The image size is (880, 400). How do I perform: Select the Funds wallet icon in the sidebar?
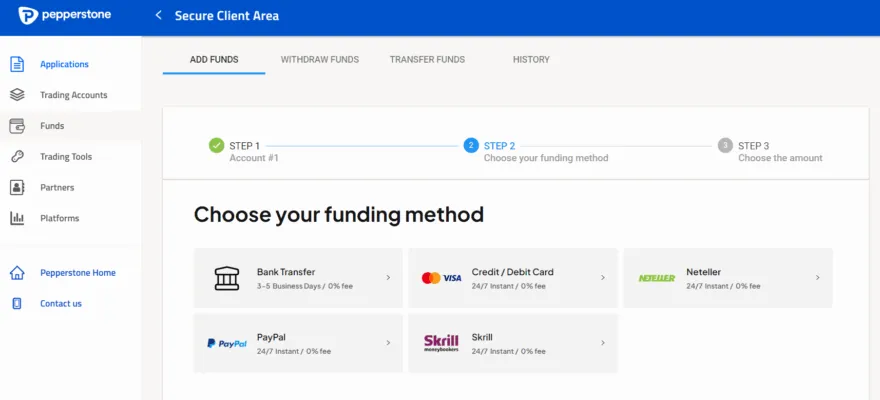pyautogui.click(x=17, y=126)
